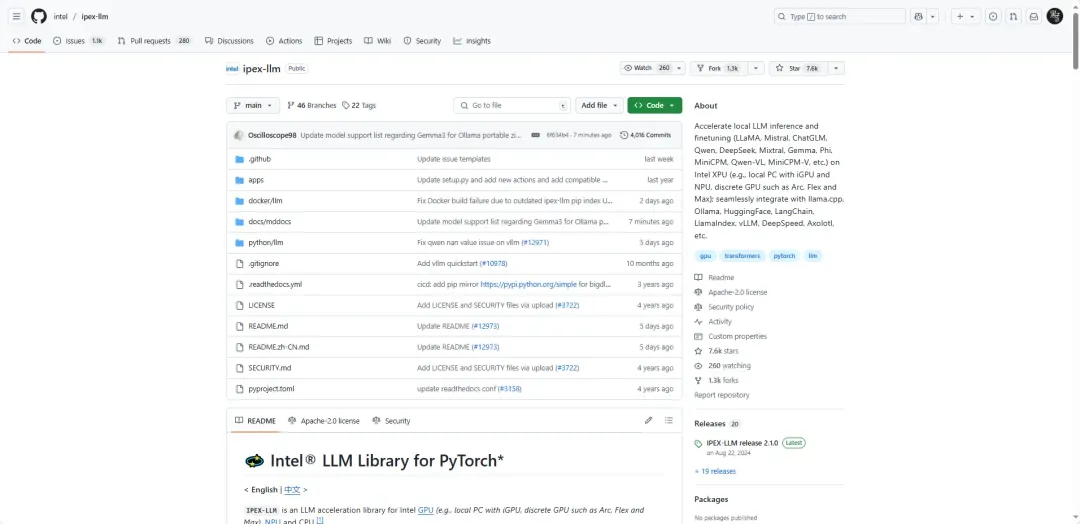Screen dimensions: 1080x524
Task: Open the Wiki tab
Action: tap(377, 41)
